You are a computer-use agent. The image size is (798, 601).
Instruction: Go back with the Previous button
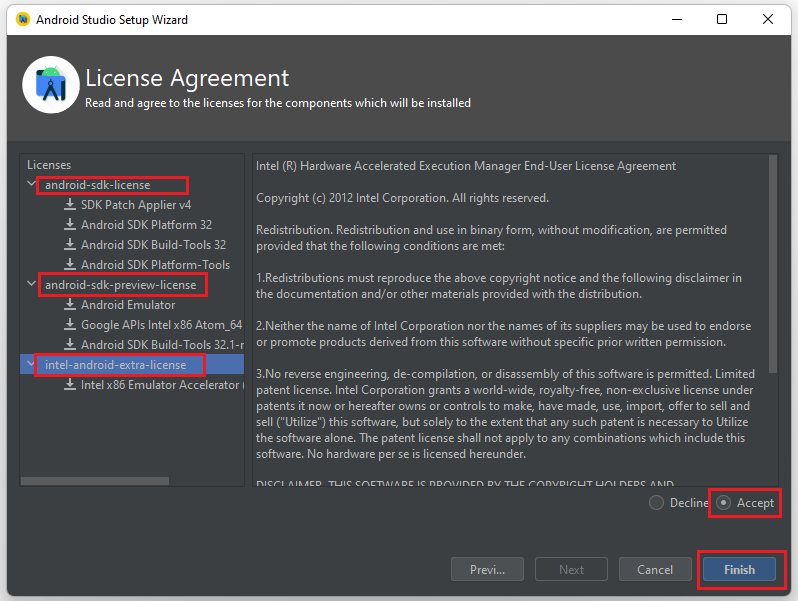coord(487,569)
